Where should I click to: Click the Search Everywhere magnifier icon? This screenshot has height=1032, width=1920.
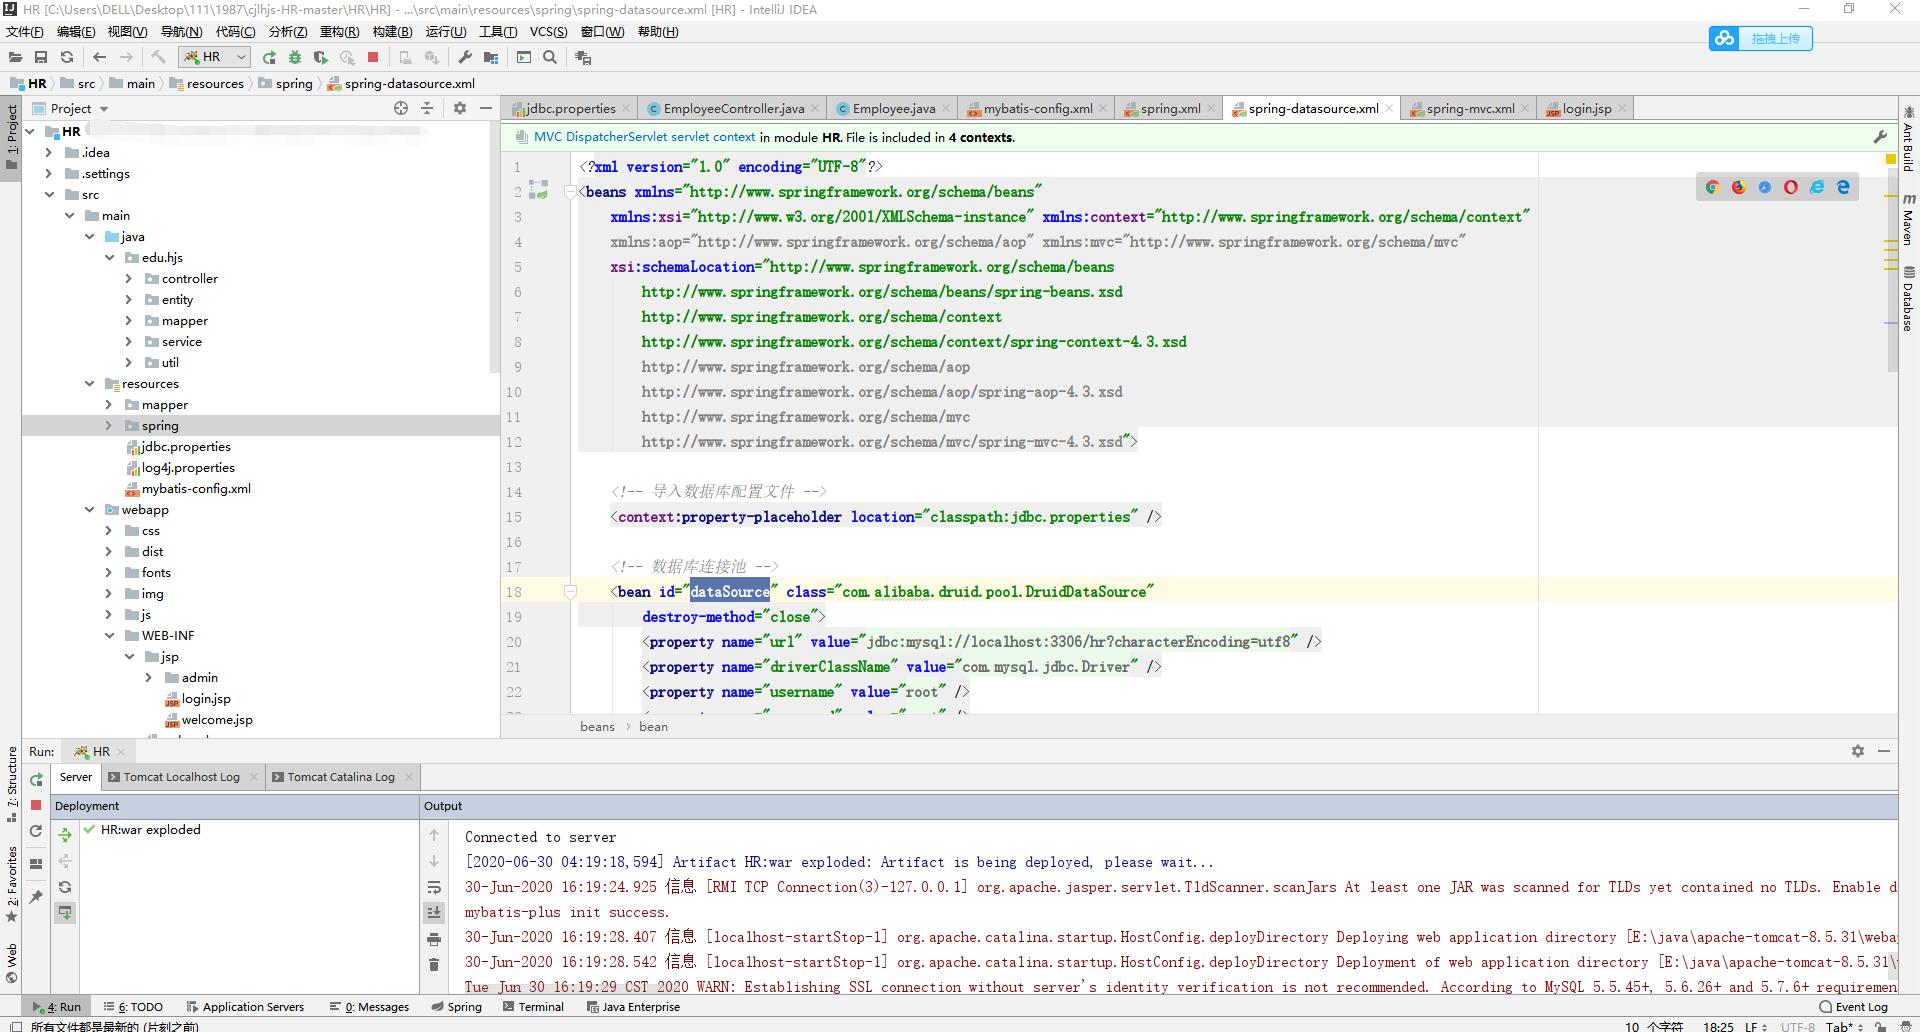[550, 58]
